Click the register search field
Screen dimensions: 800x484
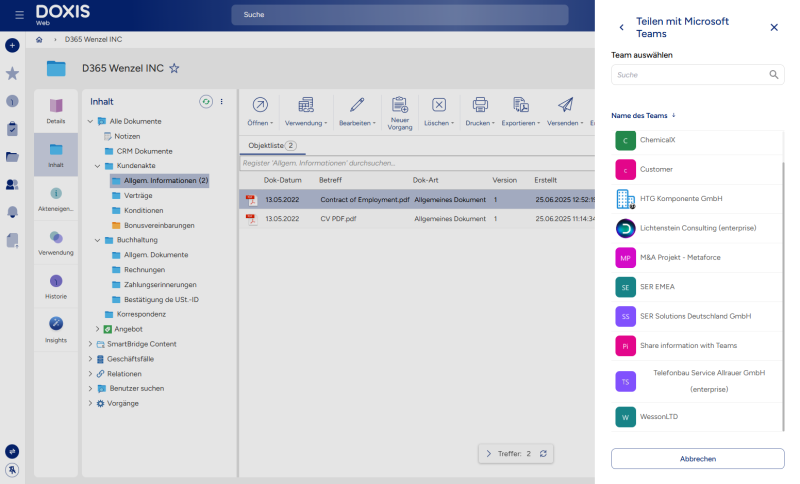[417, 163]
